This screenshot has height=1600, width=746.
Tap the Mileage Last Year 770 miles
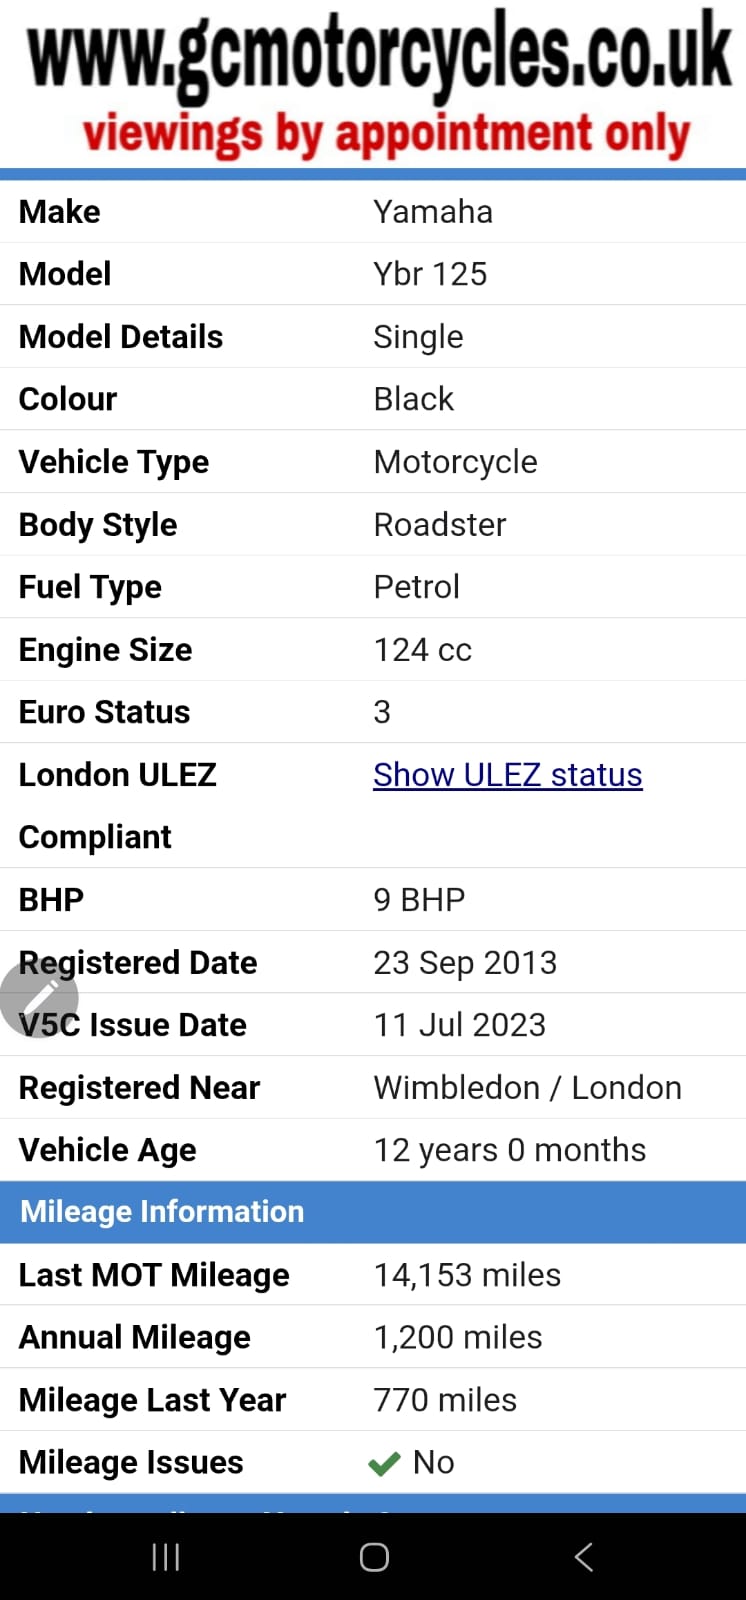click(x=445, y=1400)
